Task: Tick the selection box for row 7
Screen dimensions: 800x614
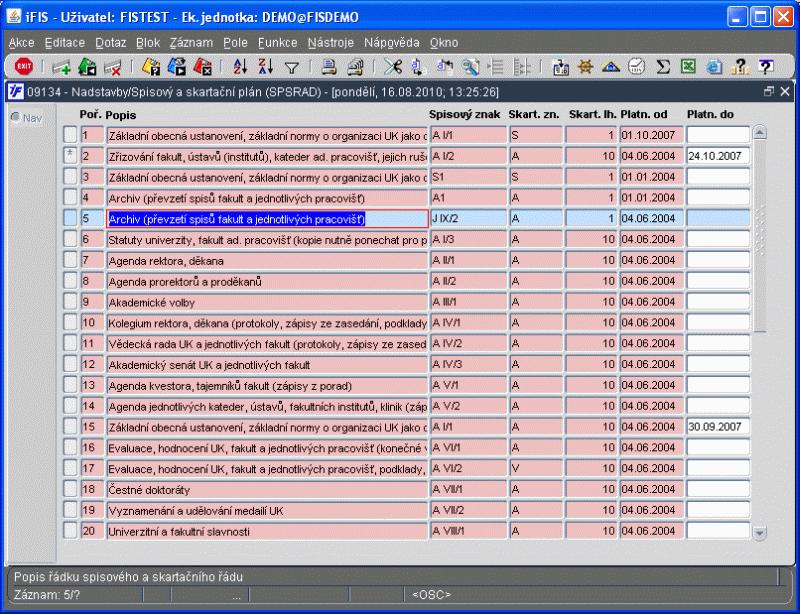Action: [x=70, y=260]
